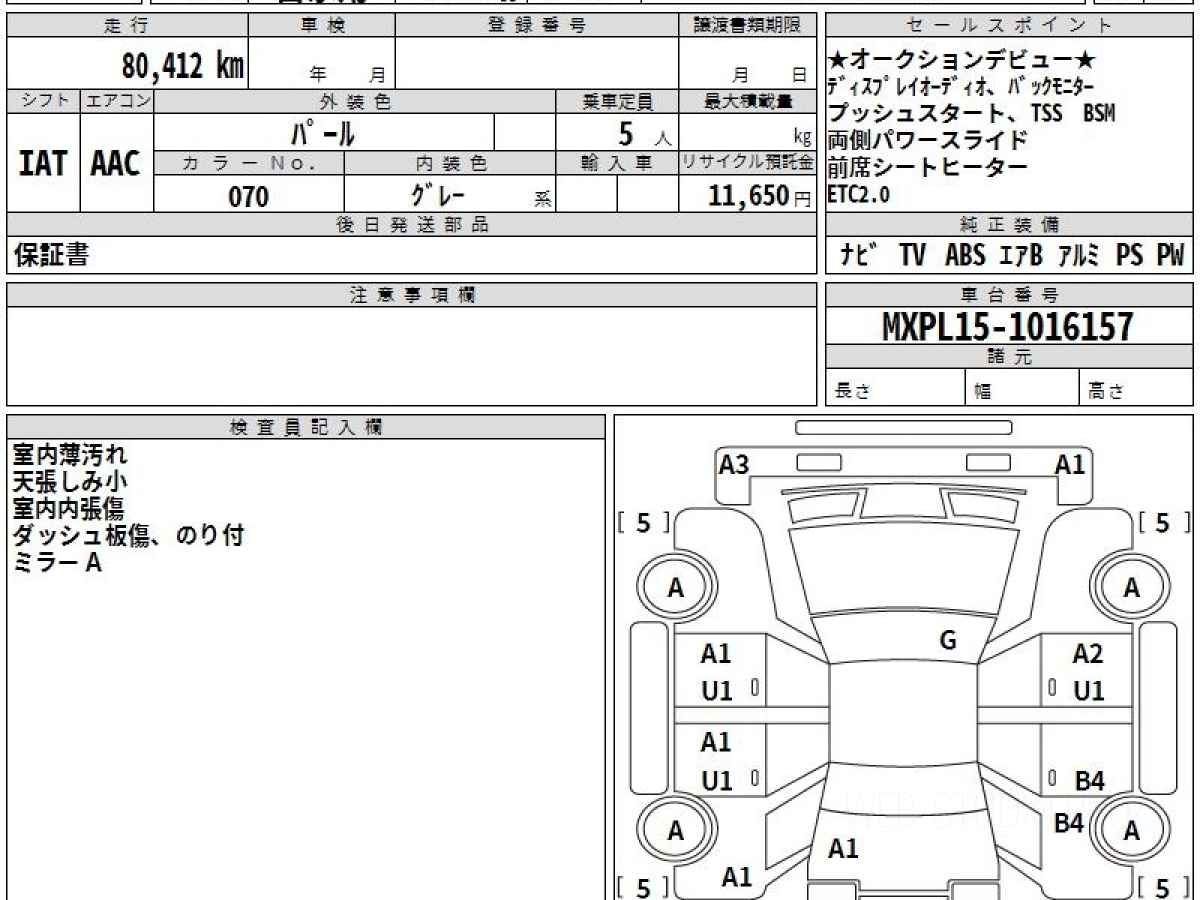Click the 内装色 label

(450, 162)
